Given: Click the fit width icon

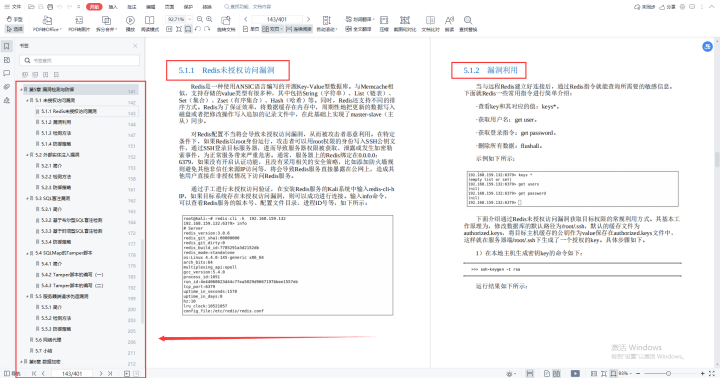Looking at the screenshot, I should click(188, 29).
